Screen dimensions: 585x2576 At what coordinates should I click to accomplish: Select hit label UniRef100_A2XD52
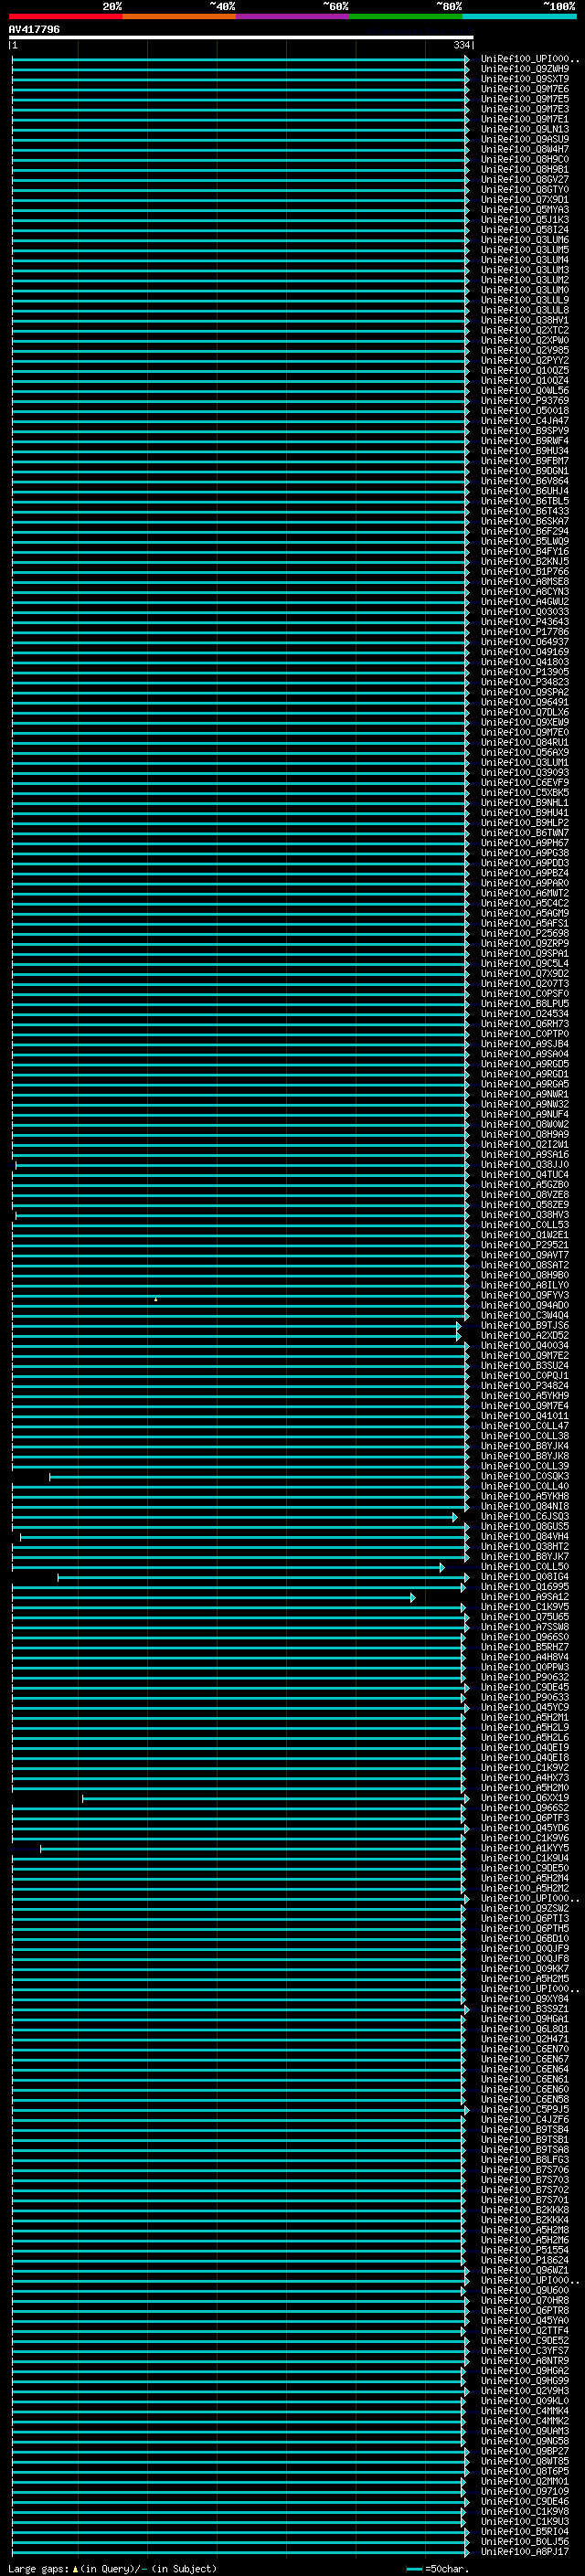pyautogui.click(x=525, y=1335)
